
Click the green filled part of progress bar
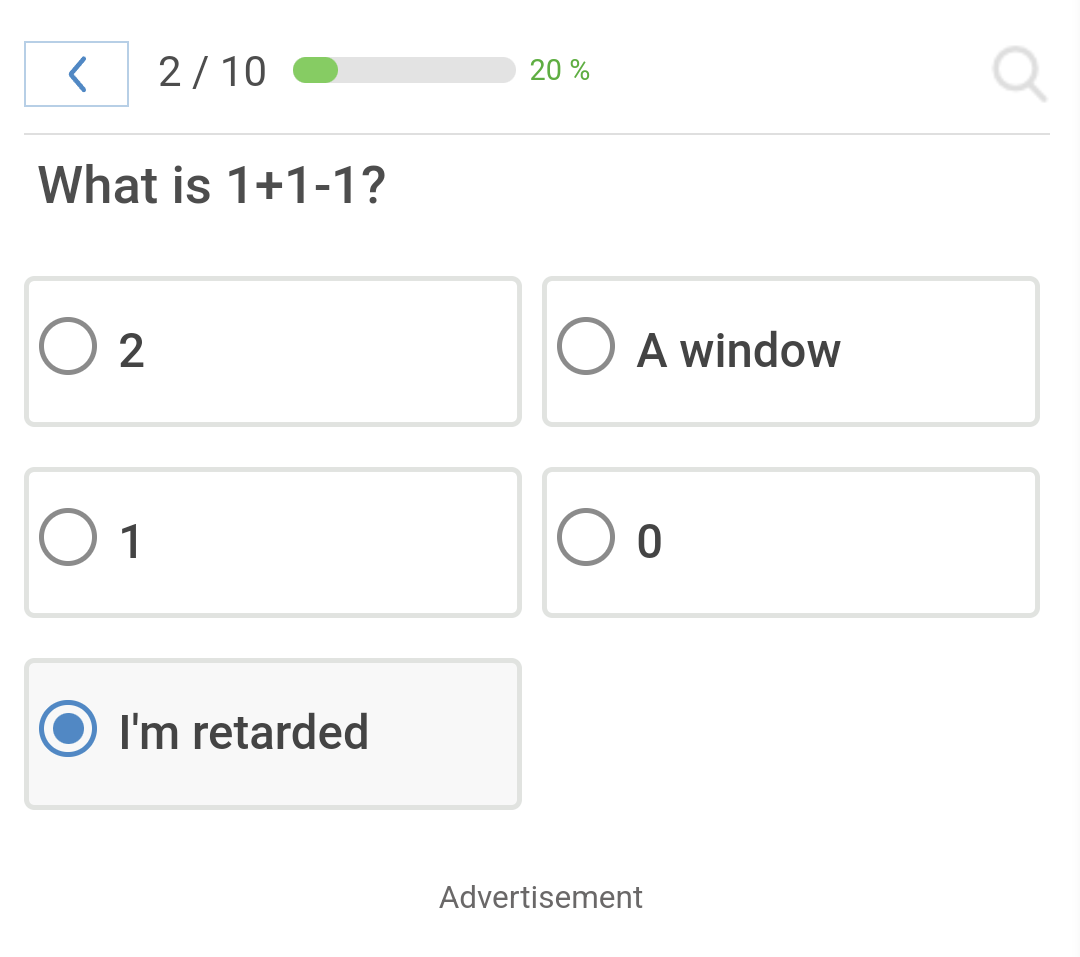315,70
